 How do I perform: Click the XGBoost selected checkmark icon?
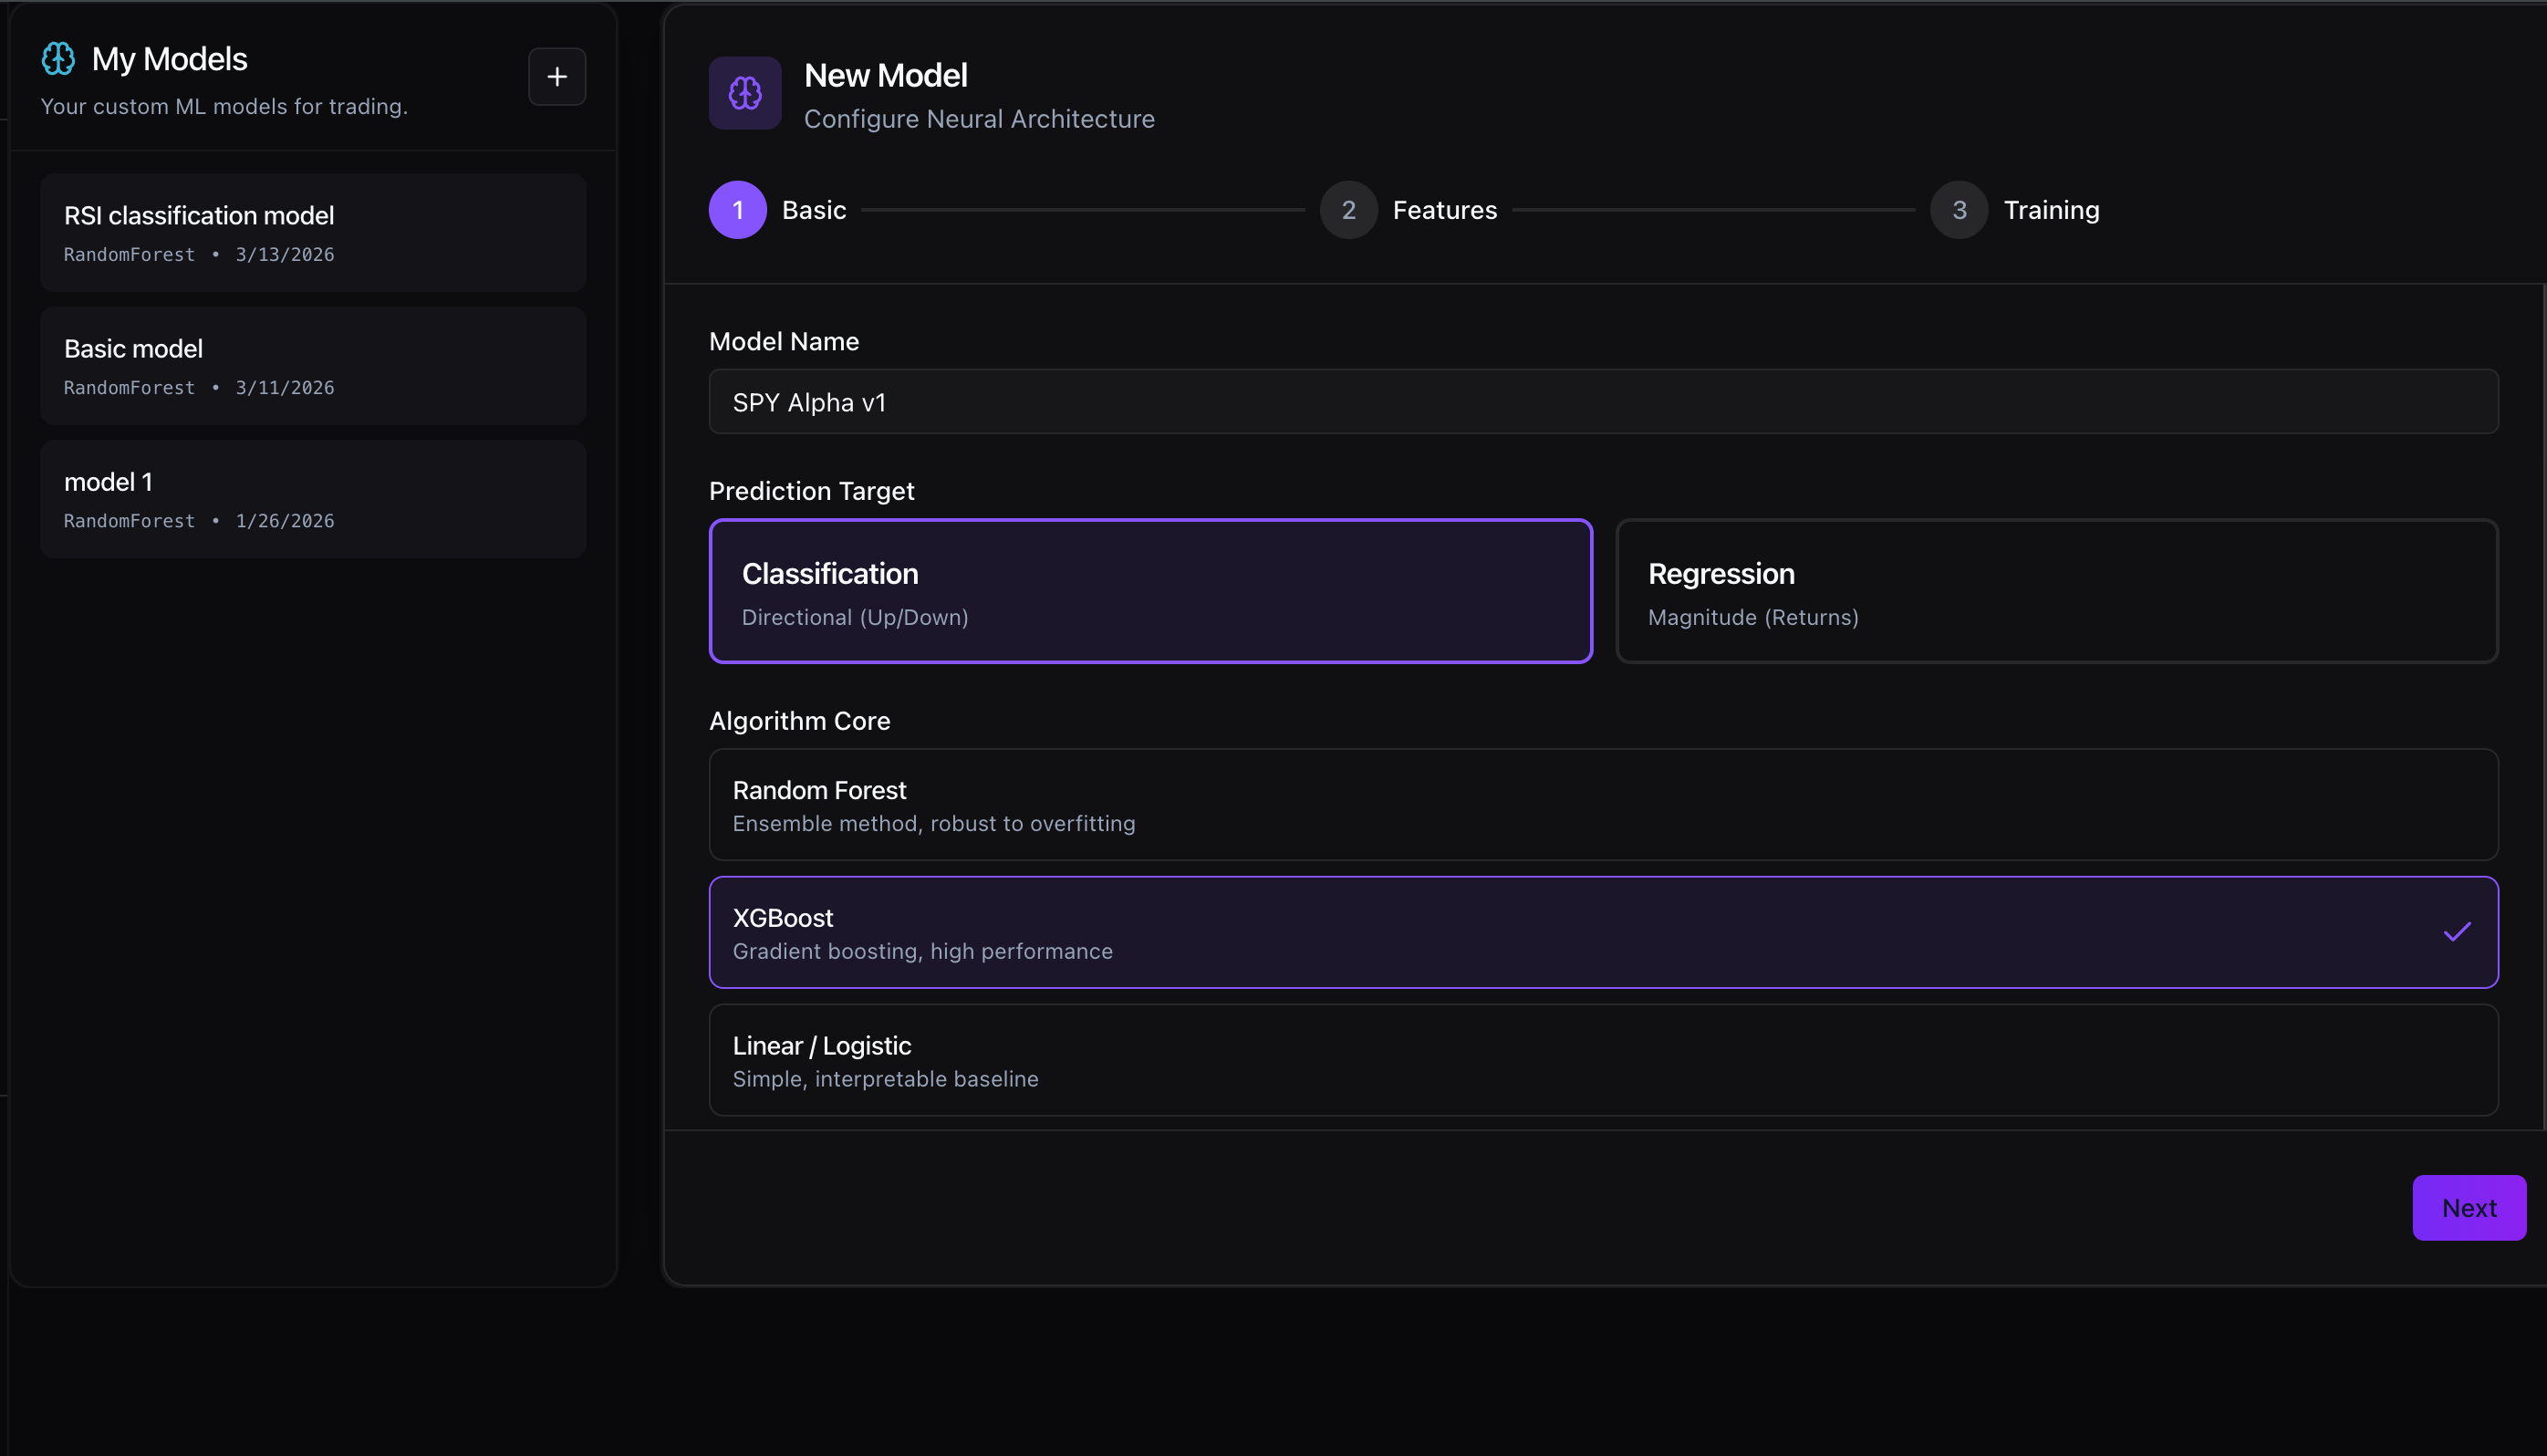[x=2457, y=932]
